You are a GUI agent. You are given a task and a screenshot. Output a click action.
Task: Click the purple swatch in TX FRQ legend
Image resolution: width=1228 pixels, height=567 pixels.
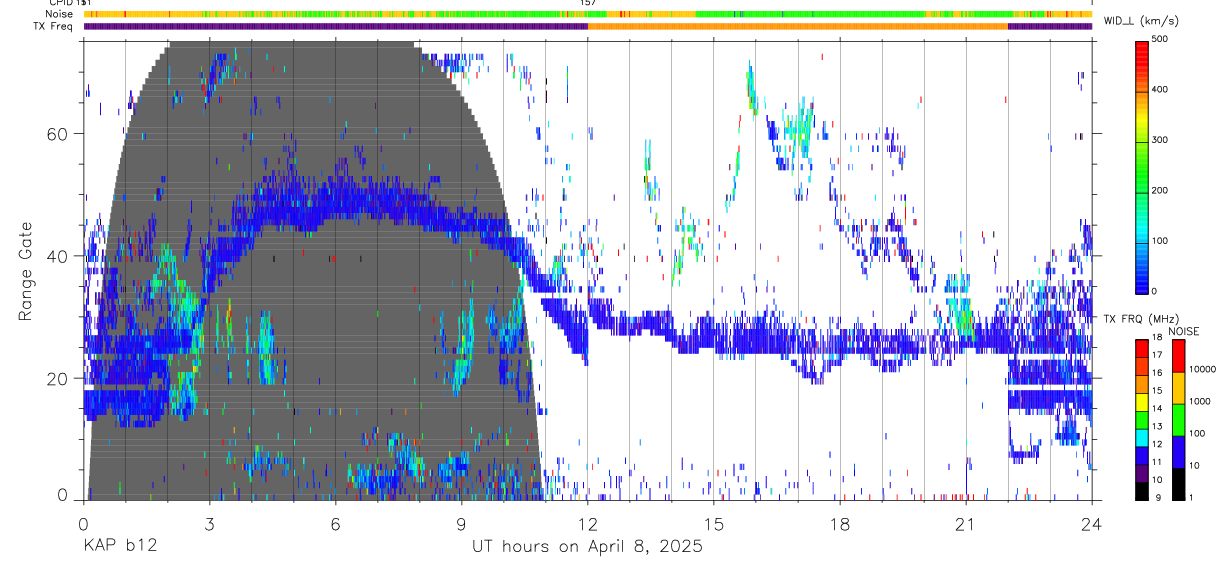pyautogui.click(x=1142, y=473)
